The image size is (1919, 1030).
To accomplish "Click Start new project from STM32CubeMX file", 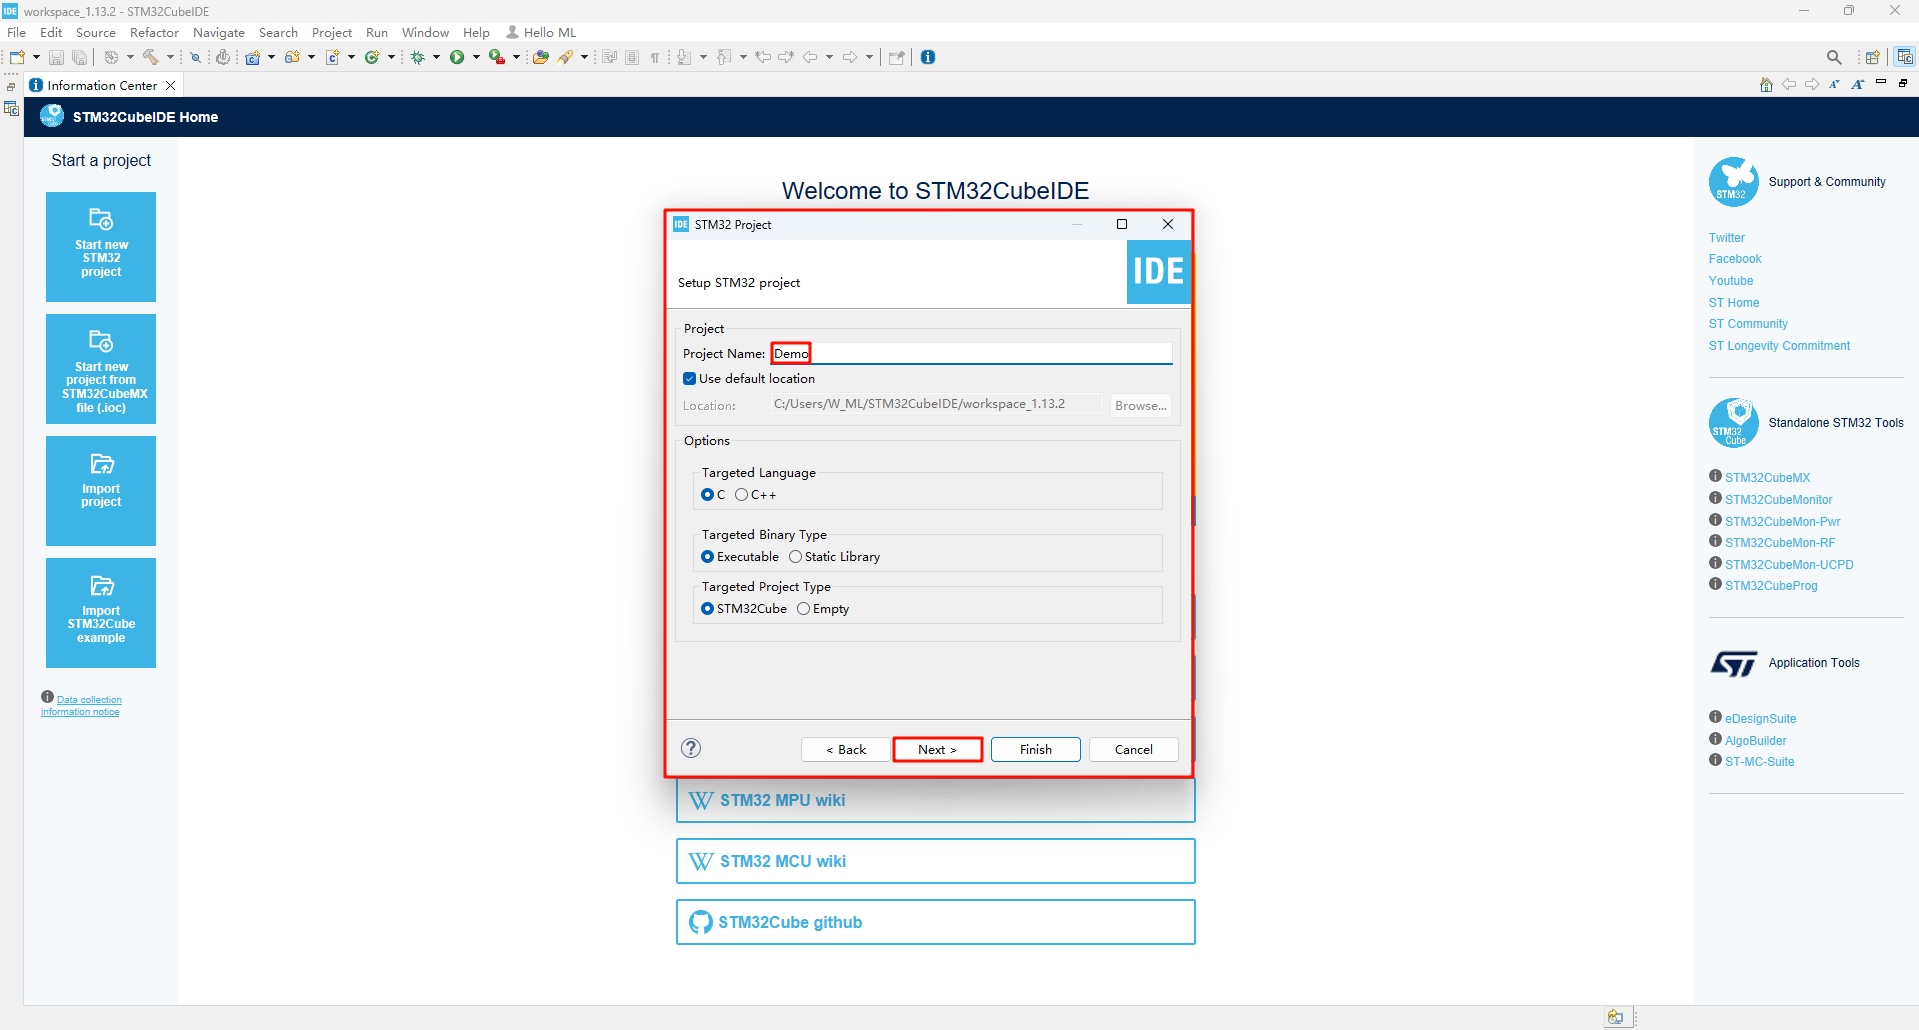I will tap(101, 369).
